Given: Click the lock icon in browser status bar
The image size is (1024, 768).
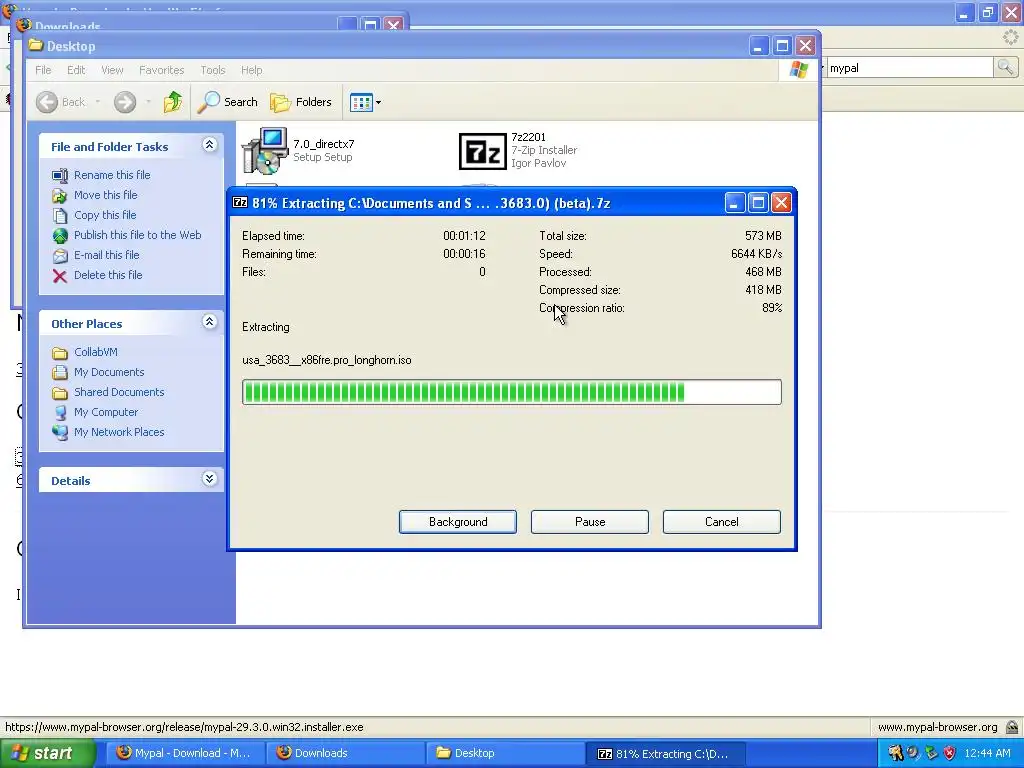Looking at the screenshot, I should pos(1012,726).
